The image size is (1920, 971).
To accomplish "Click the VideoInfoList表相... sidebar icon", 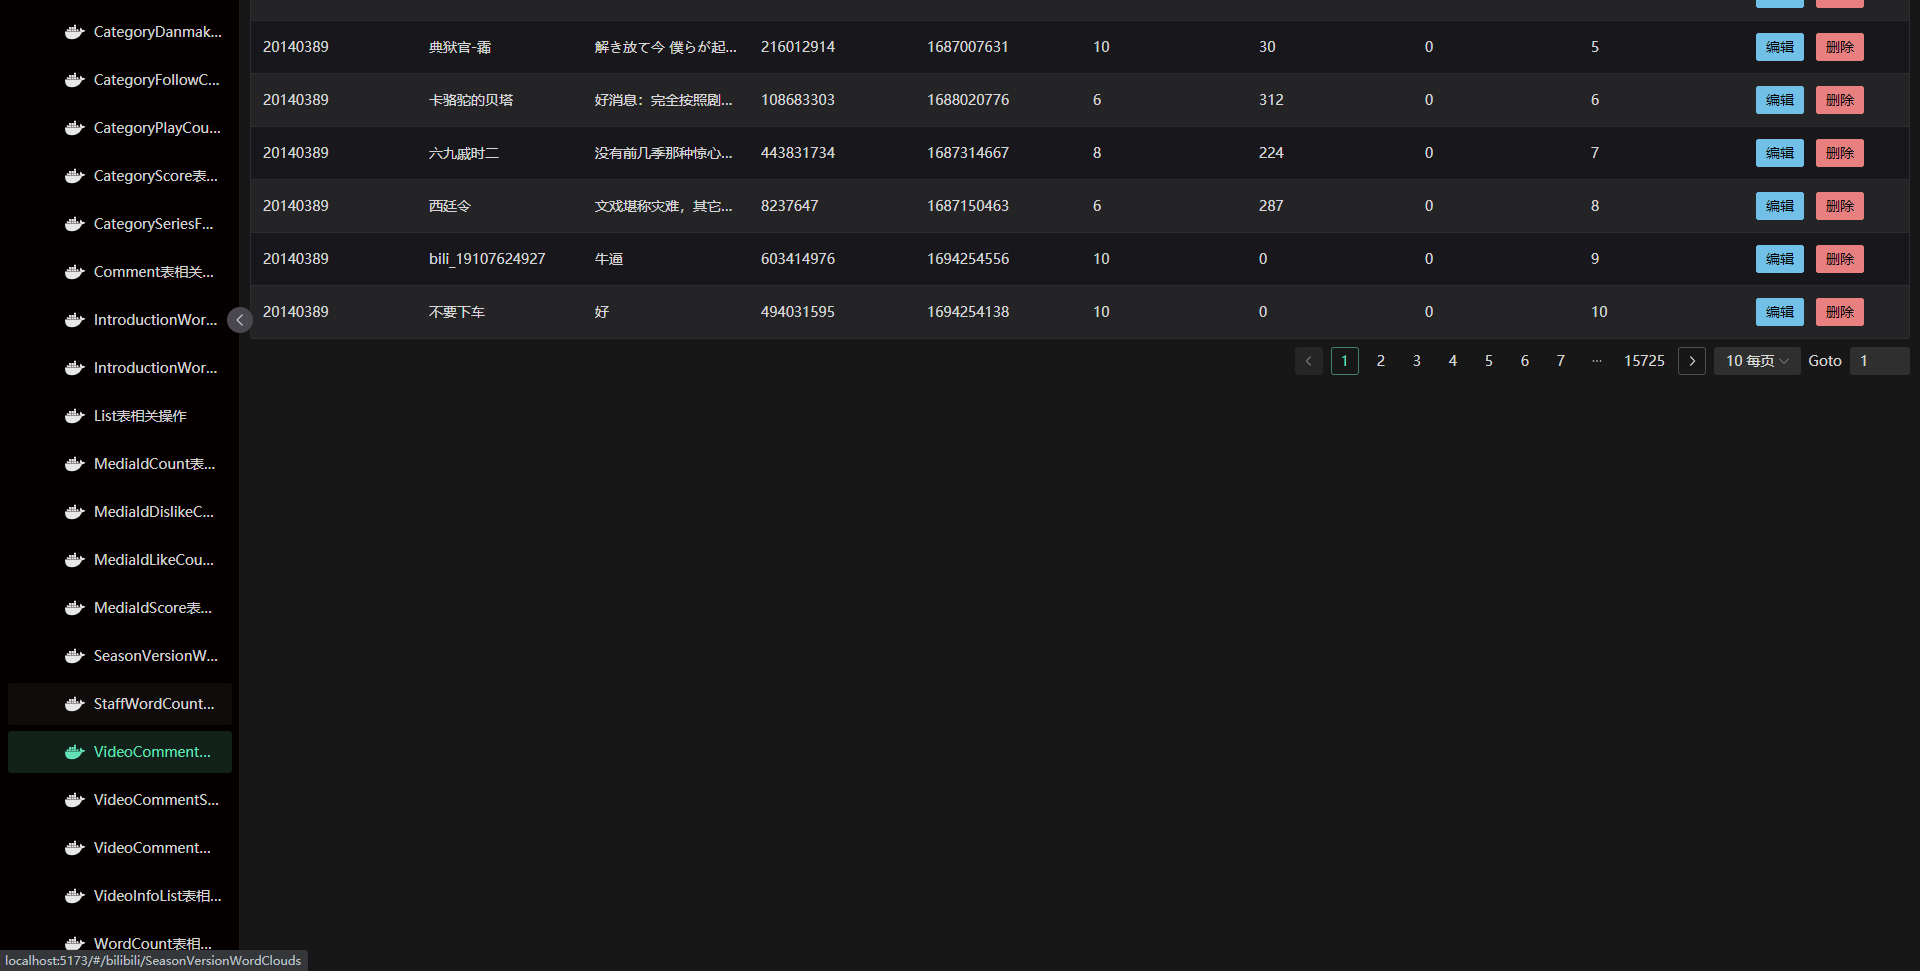I will (x=74, y=896).
